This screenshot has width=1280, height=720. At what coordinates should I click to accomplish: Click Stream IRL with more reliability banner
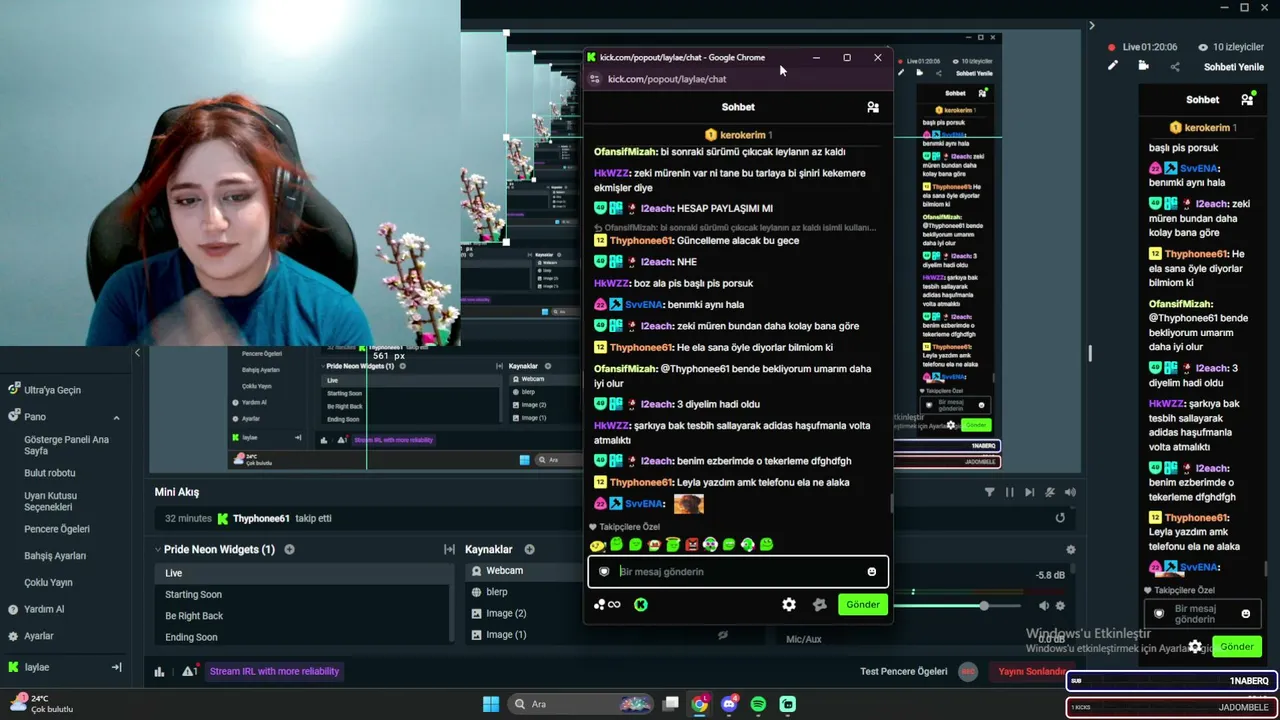tap(274, 672)
